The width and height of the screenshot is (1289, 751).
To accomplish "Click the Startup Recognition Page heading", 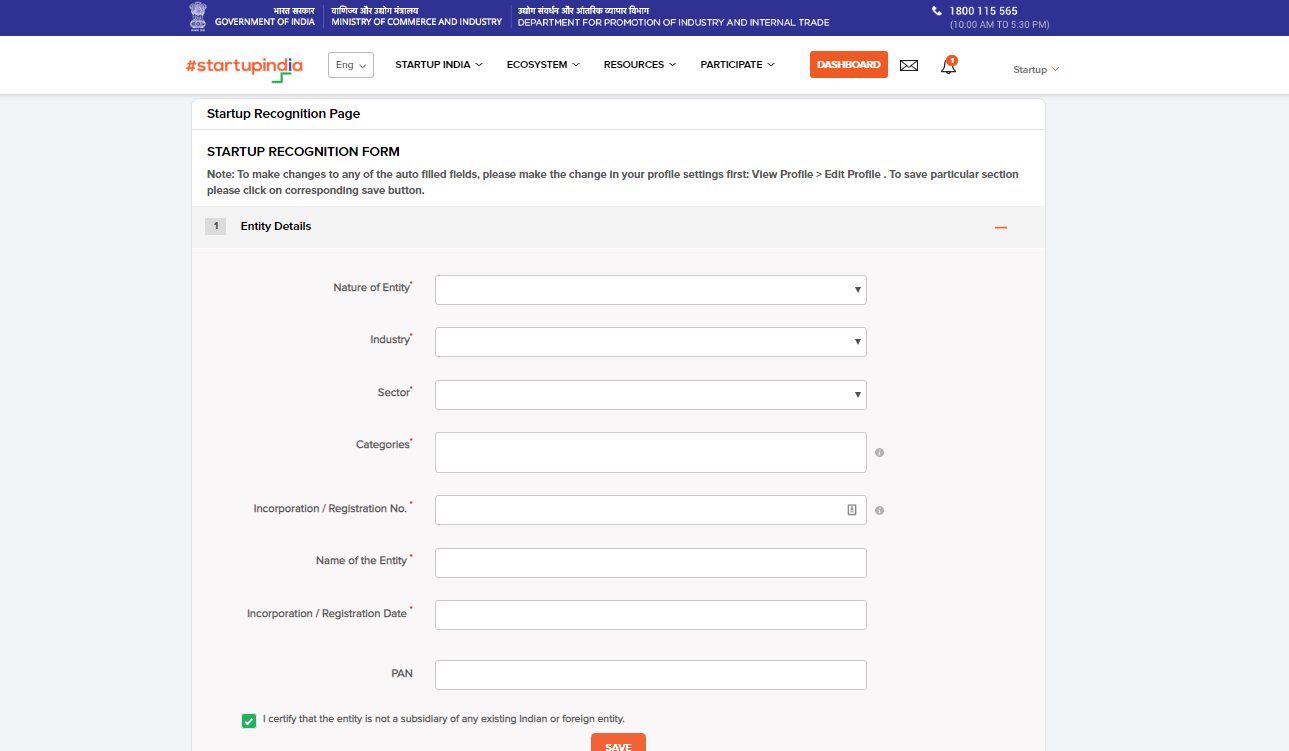I will tap(283, 114).
